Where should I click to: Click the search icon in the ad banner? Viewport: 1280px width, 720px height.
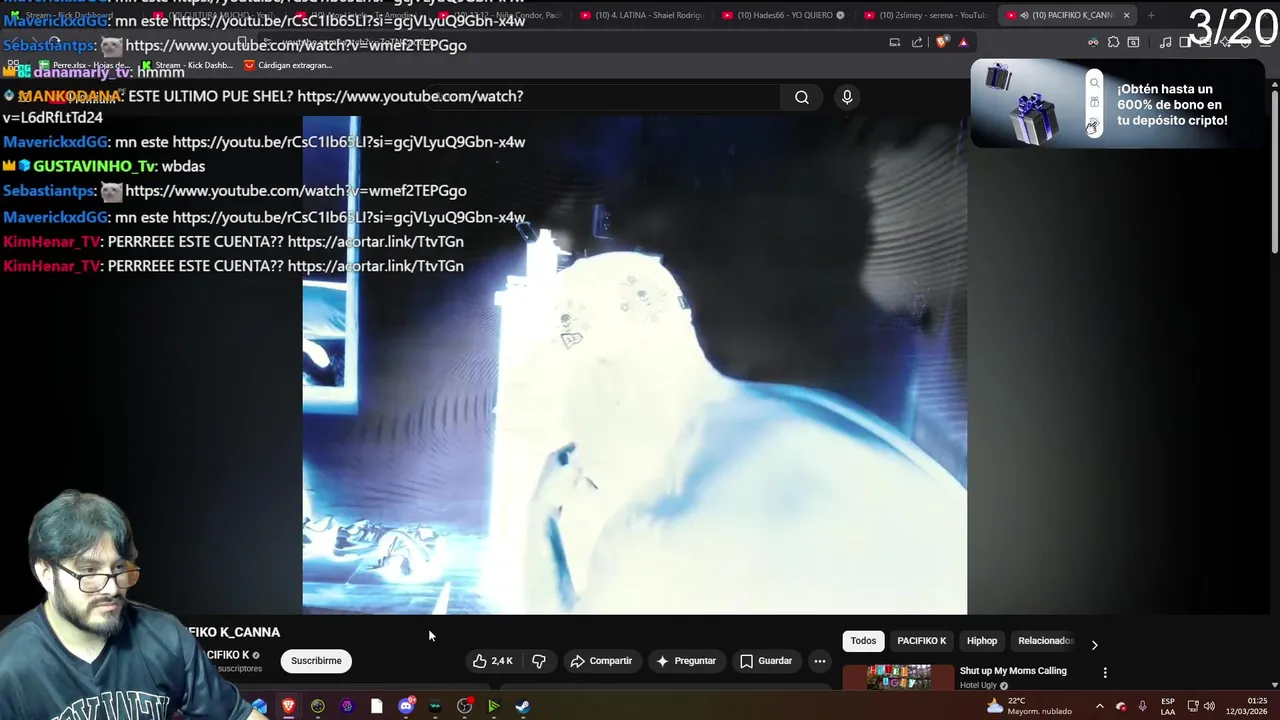tap(1094, 83)
